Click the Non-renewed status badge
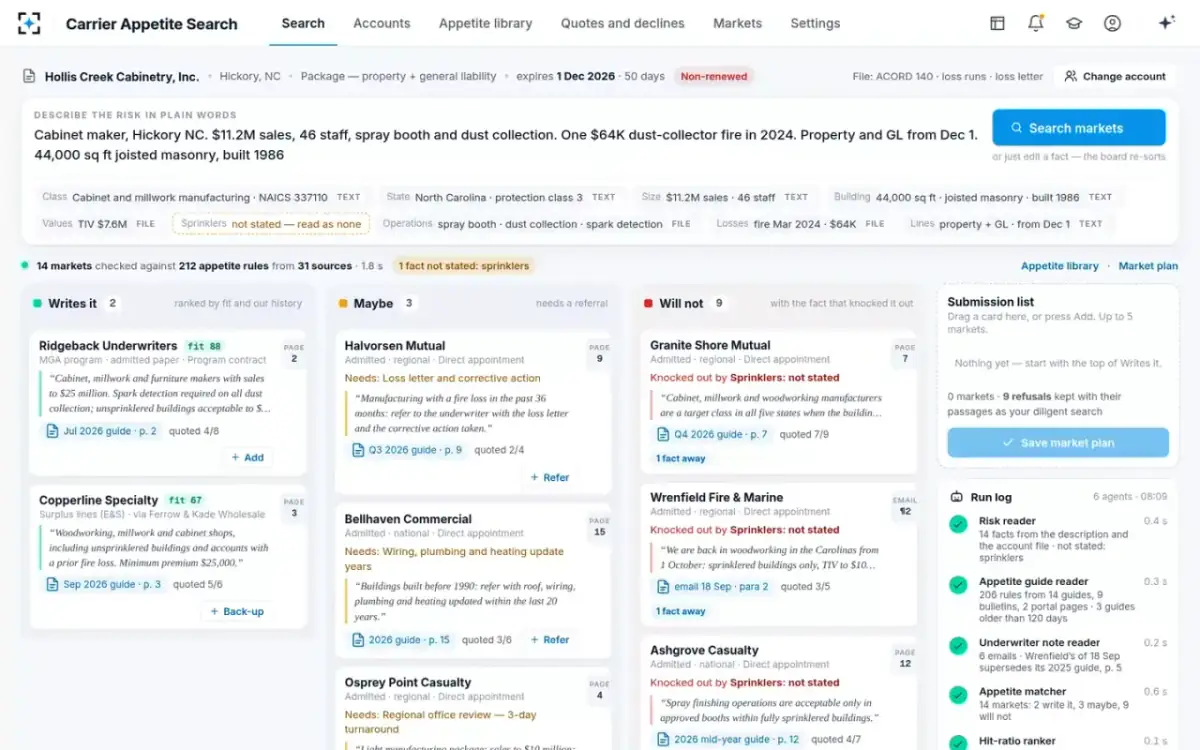 (714, 76)
